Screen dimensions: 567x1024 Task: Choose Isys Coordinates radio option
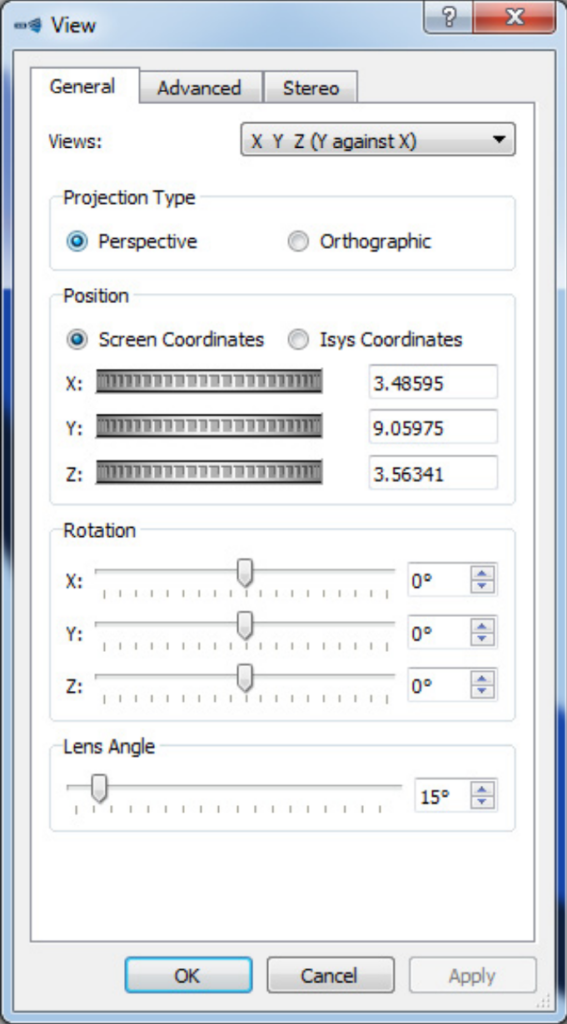pos(299,340)
